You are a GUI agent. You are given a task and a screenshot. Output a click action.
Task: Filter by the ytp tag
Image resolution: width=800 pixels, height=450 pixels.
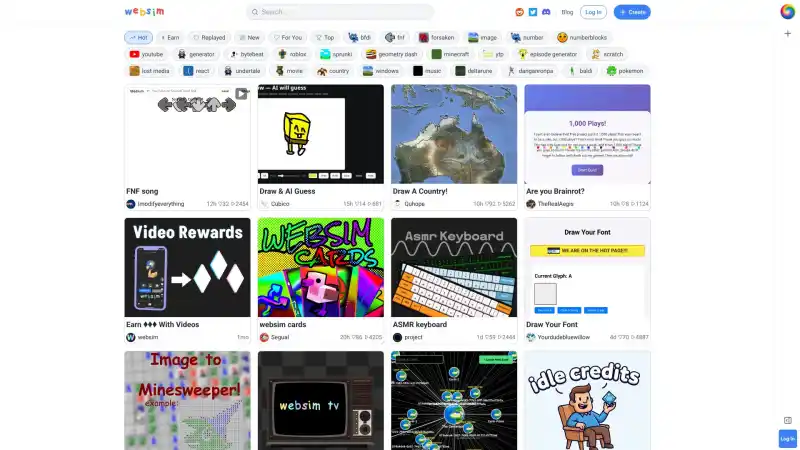493,54
